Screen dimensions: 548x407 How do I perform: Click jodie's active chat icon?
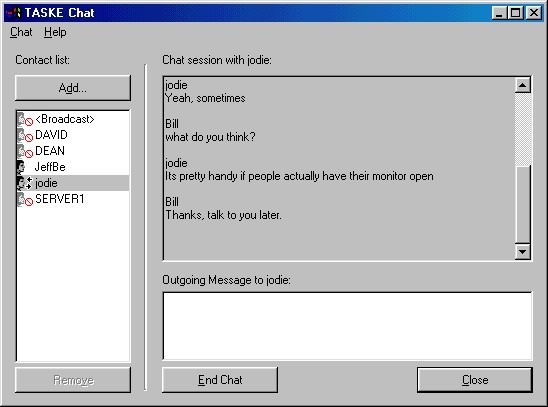click(25, 183)
